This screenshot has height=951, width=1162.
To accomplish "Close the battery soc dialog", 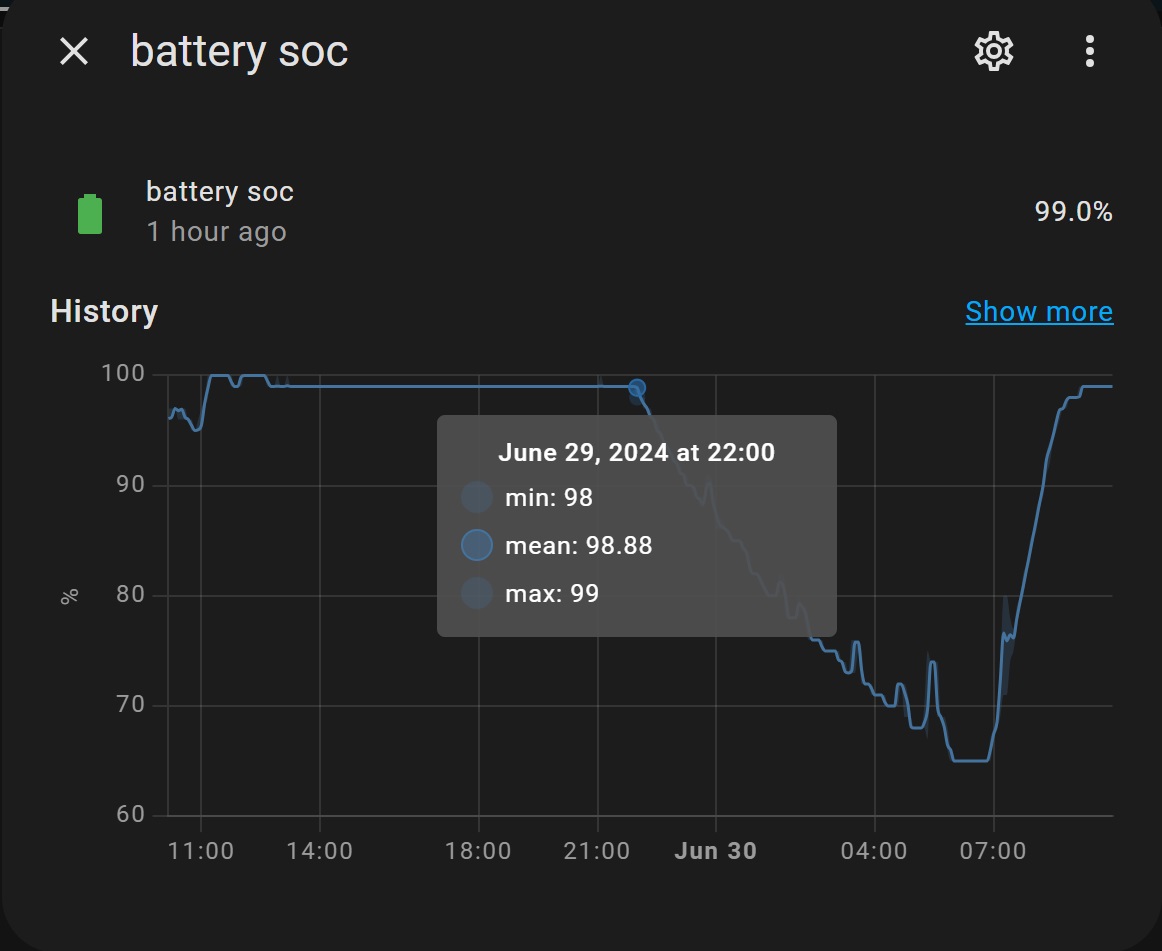I will pos(73,52).
